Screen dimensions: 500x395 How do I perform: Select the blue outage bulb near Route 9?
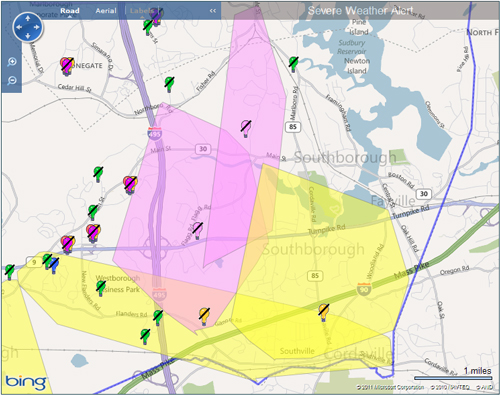click(x=54, y=266)
